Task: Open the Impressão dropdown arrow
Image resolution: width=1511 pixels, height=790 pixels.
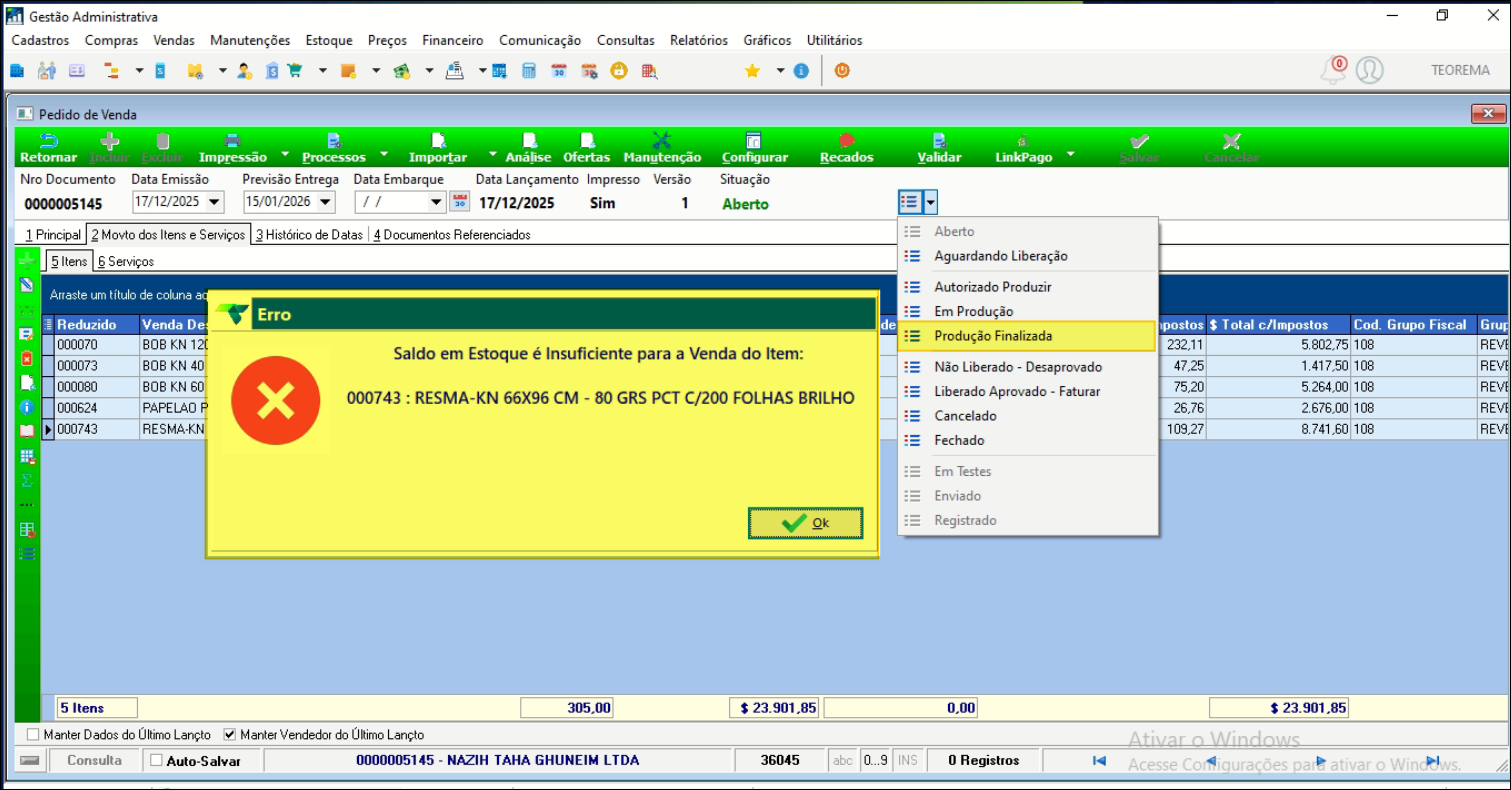Action: point(284,155)
